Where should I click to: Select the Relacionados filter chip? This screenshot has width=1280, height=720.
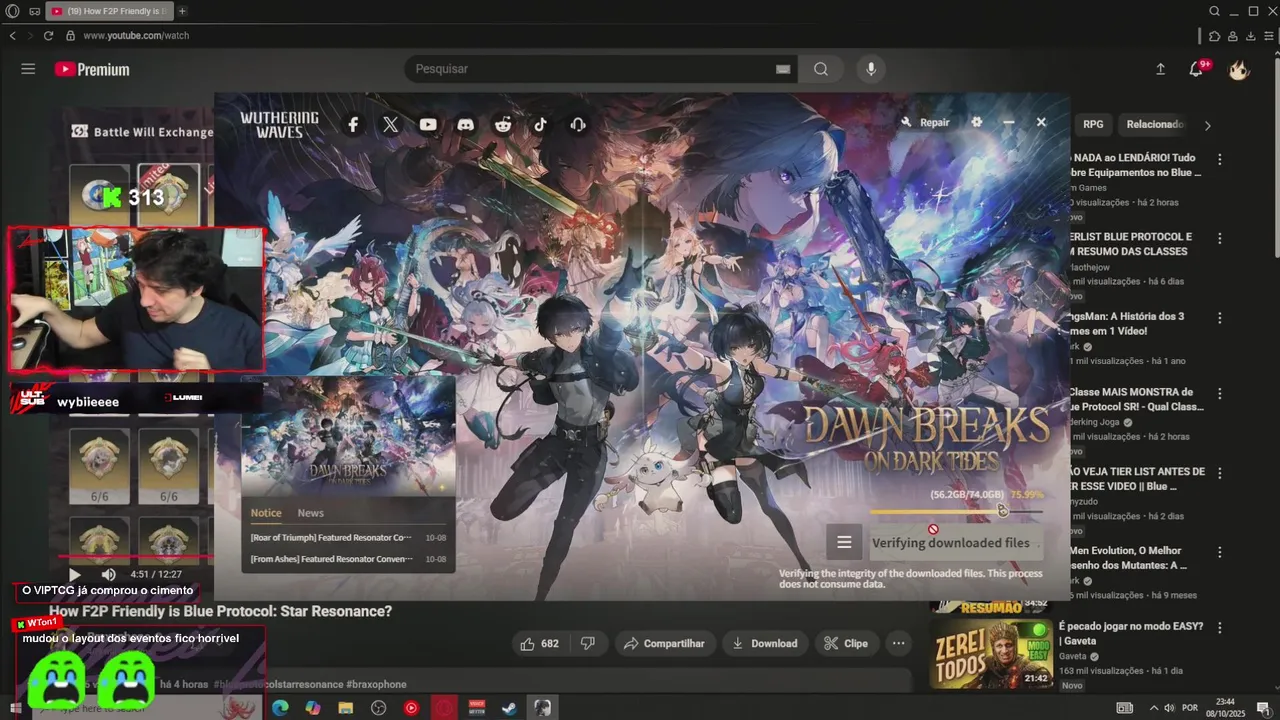pyautogui.click(x=1155, y=124)
